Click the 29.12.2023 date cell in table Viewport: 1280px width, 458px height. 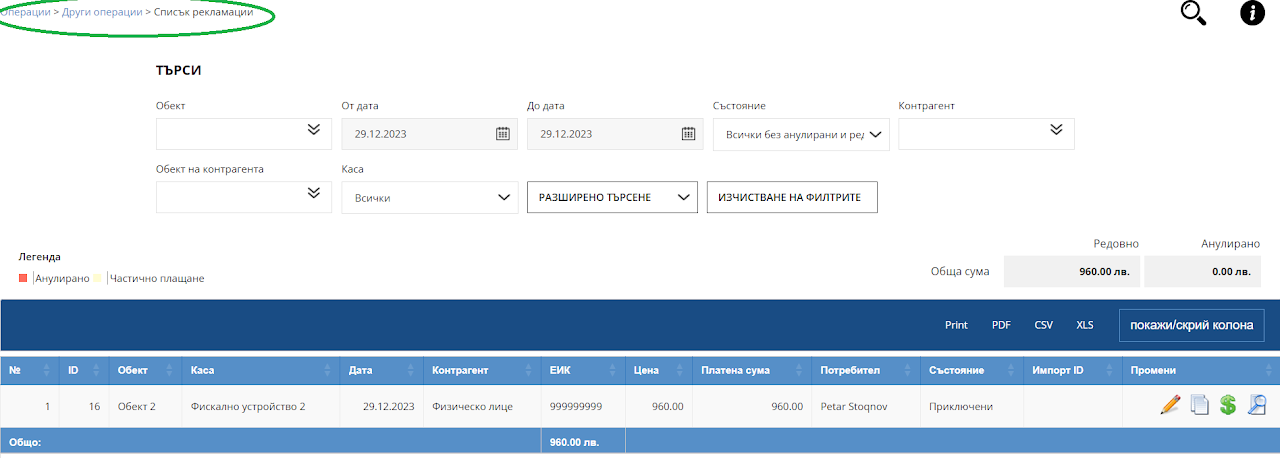click(382, 406)
